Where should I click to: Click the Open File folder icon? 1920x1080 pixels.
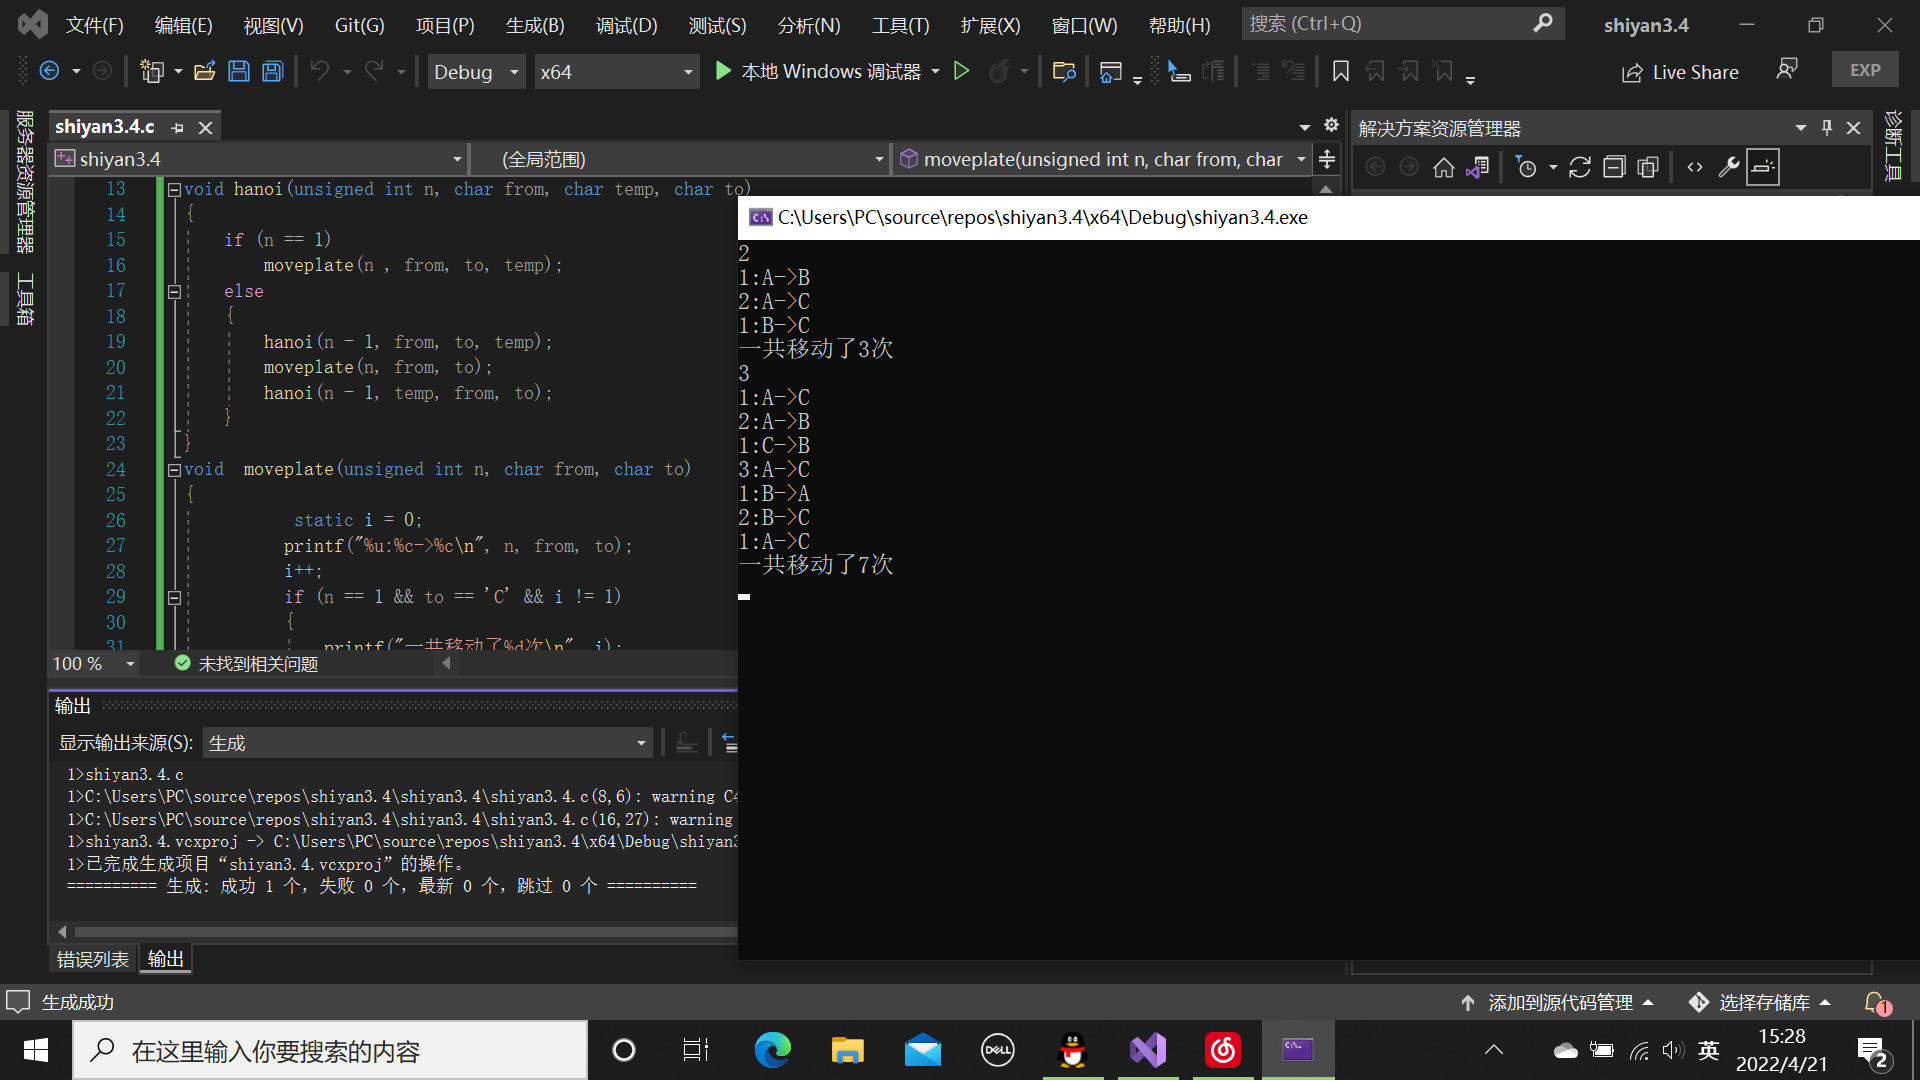pyautogui.click(x=205, y=71)
